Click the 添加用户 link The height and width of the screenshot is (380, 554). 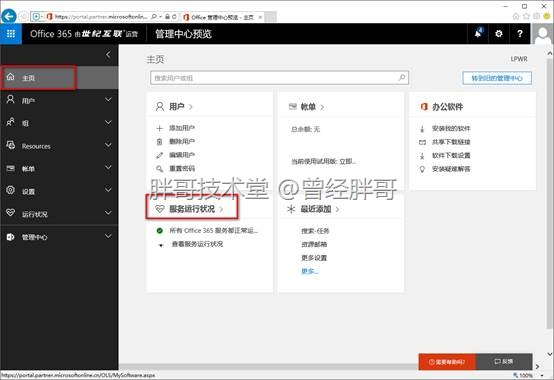pyautogui.click(x=182, y=128)
